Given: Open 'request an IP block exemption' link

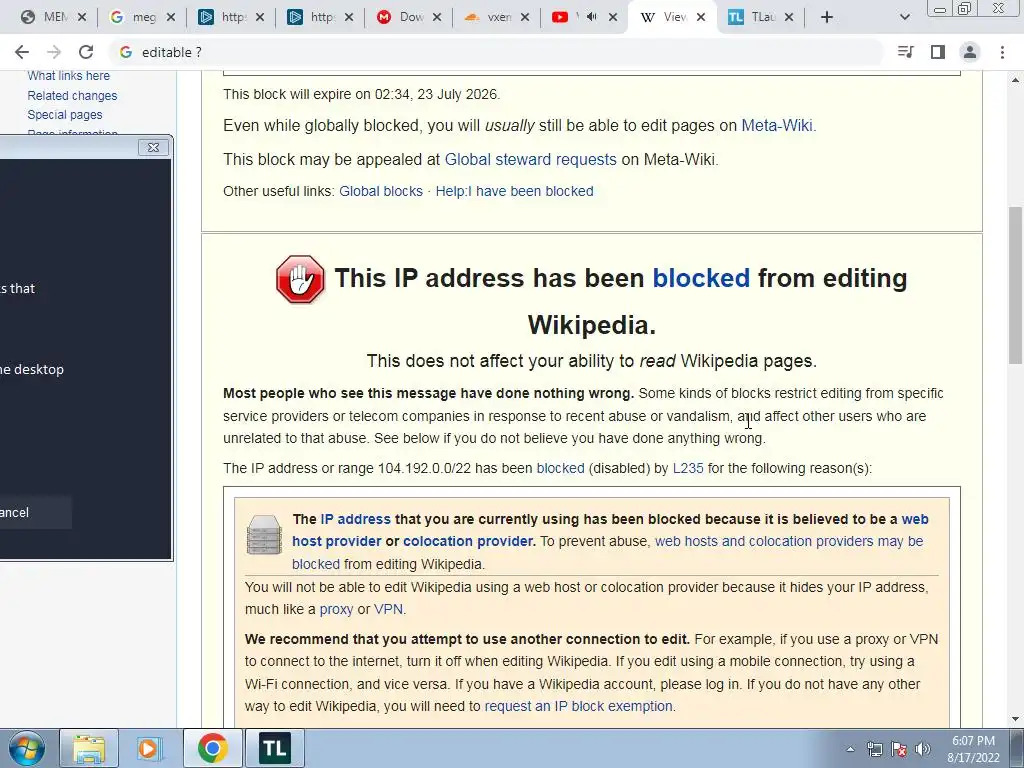Looking at the screenshot, I should (x=579, y=707).
